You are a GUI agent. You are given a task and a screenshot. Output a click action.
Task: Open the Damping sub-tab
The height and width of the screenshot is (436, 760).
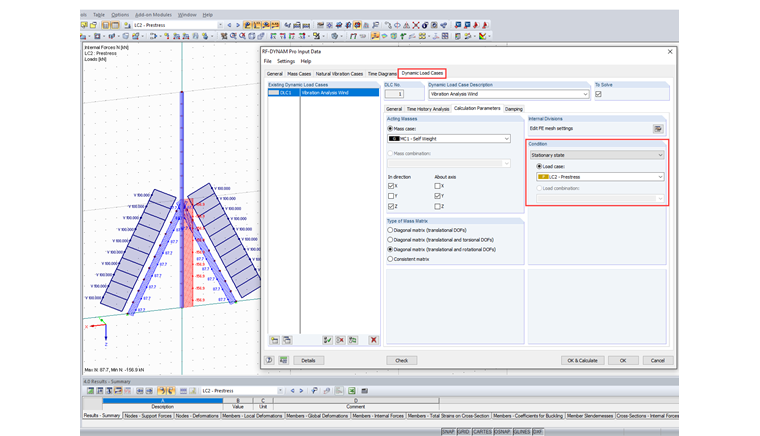click(513, 108)
